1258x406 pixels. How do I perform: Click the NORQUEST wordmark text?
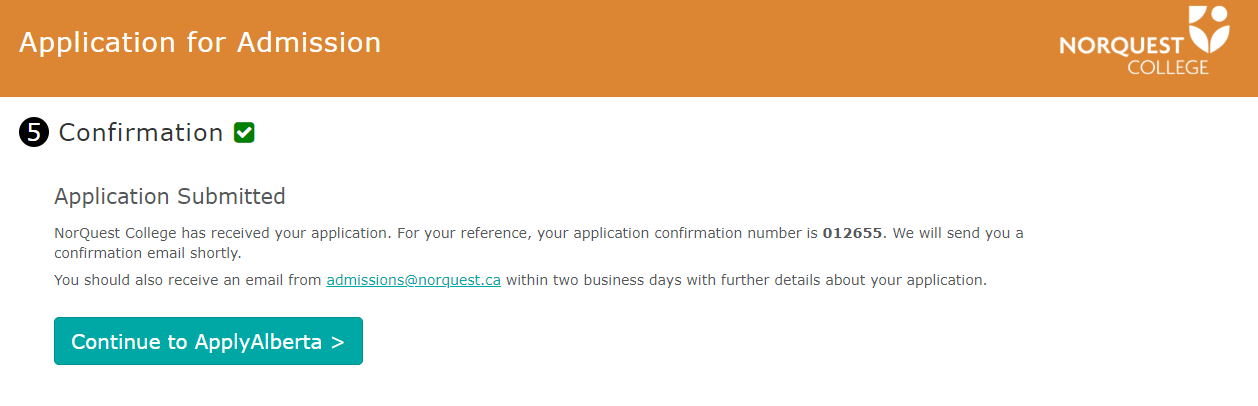coord(1121,46)
